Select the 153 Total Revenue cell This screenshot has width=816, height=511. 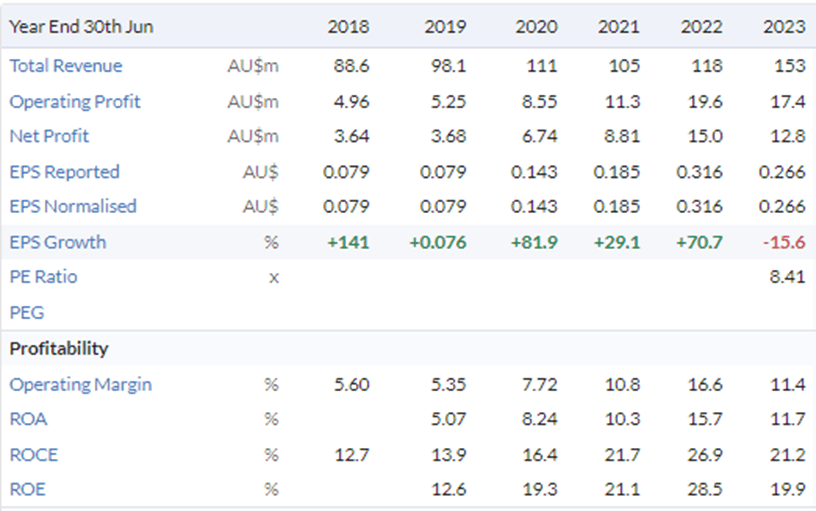click(789, 66)
